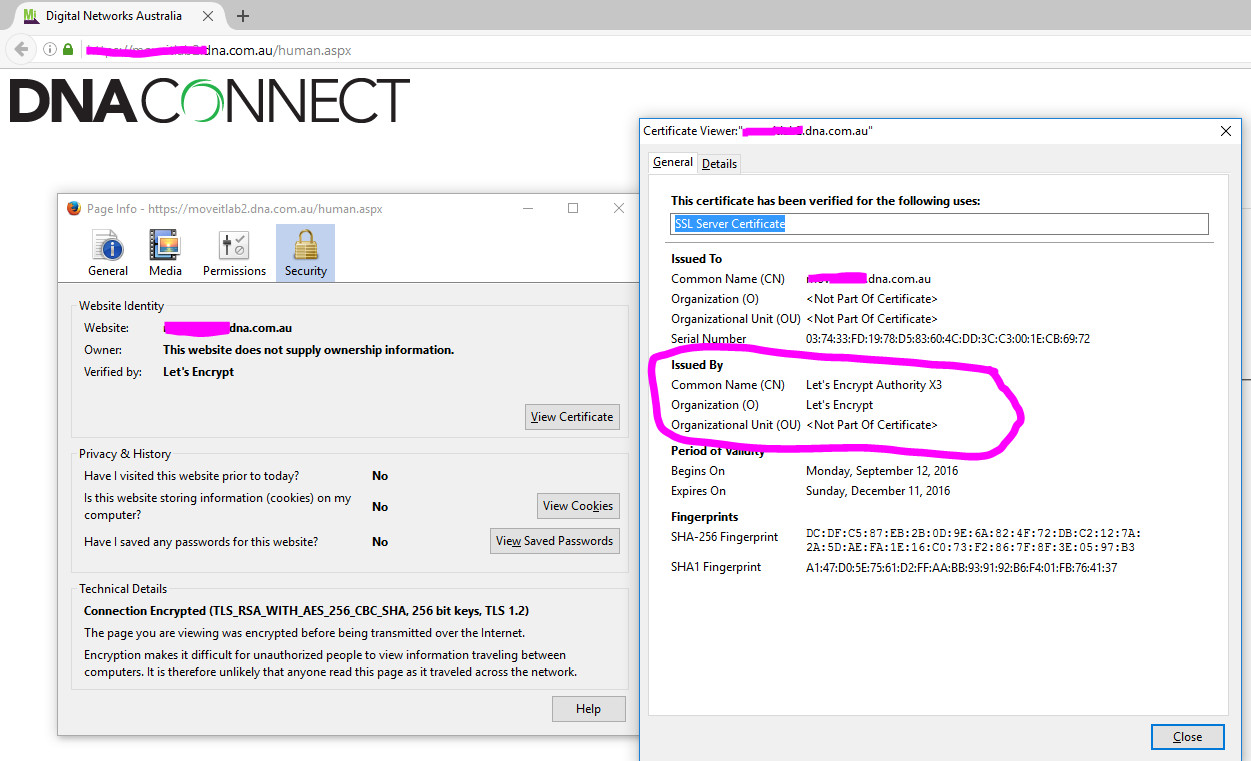The image size is (1251, 761).
Task: Click the 'Technical Details' group label
Action: coord(123,589)
